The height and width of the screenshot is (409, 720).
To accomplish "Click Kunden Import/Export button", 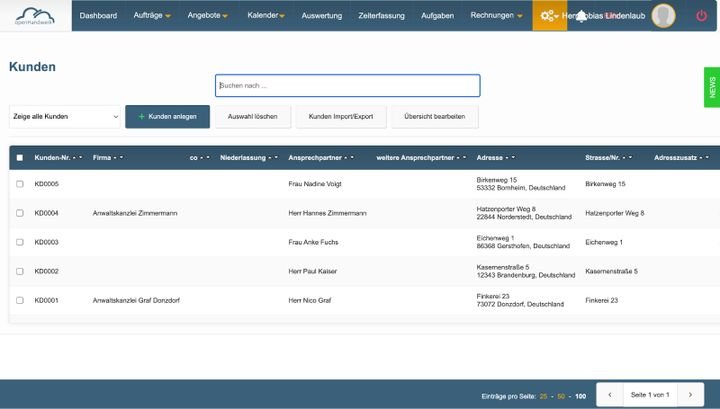I will point(341,117).
